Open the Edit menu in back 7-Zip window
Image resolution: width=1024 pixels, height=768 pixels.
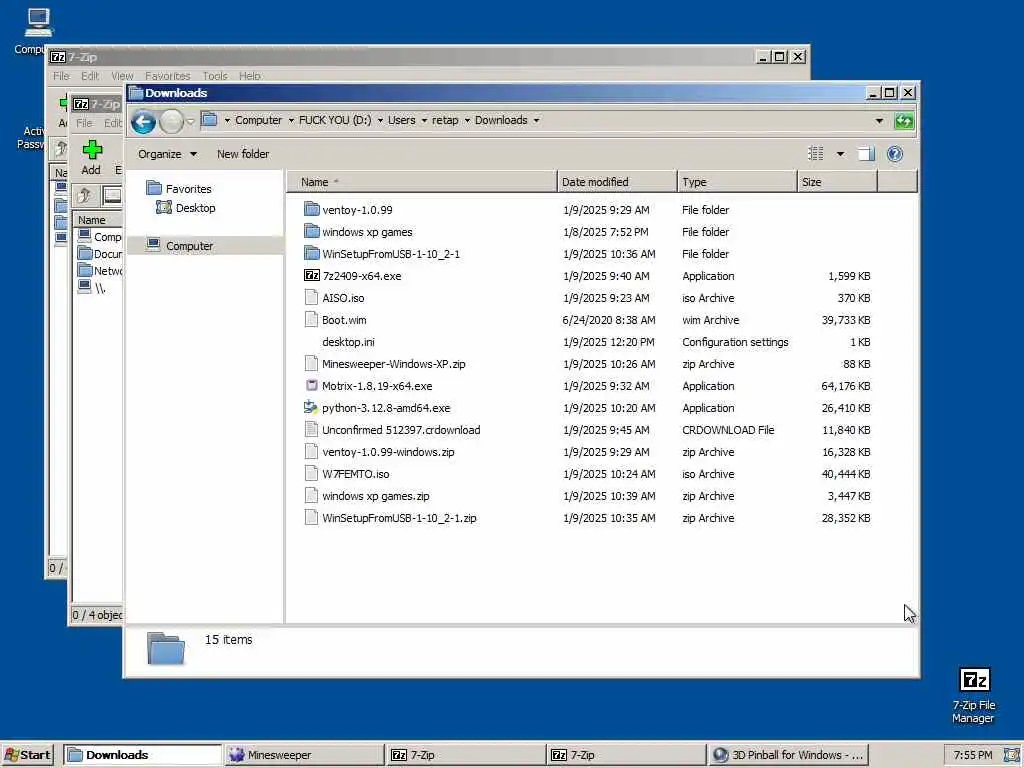pos(90,76)
